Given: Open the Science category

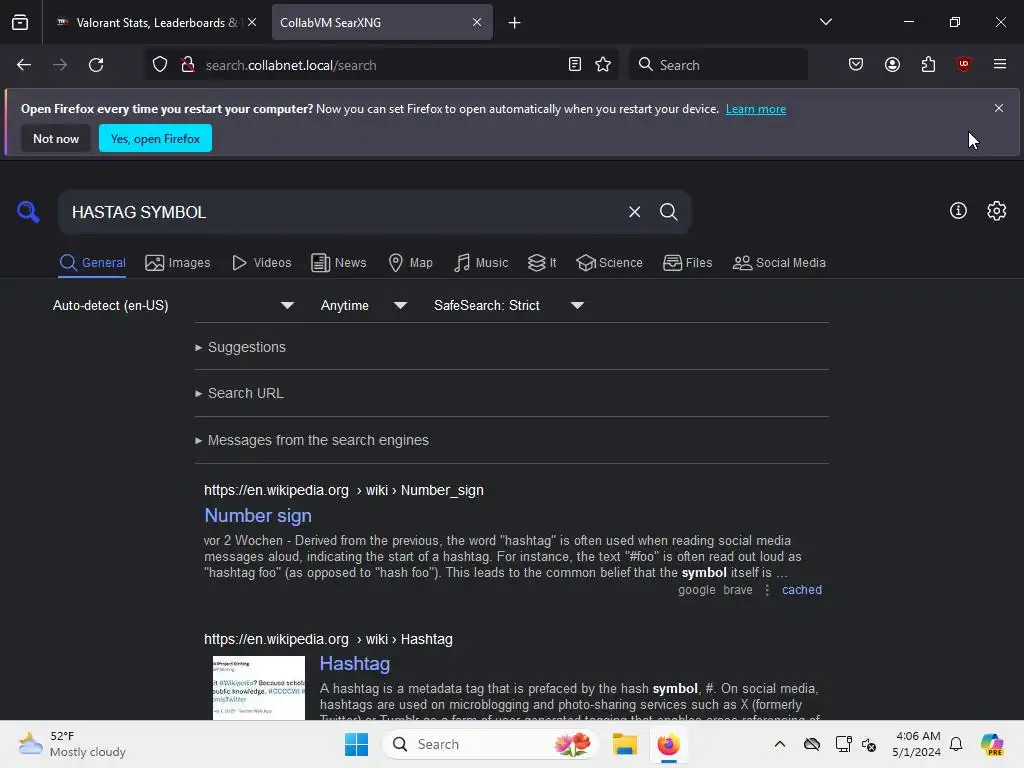Looking at the screenshot, I should 609,263.
